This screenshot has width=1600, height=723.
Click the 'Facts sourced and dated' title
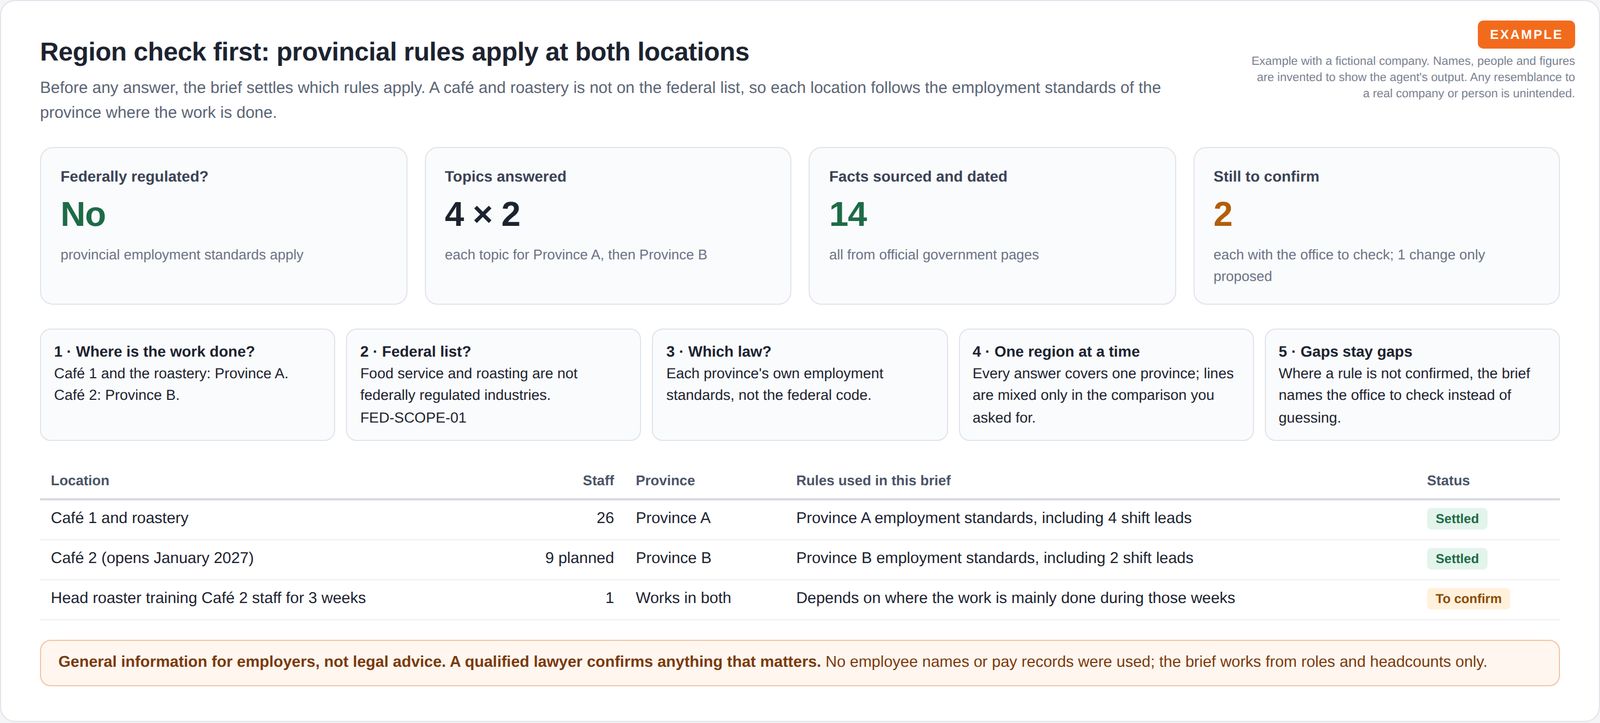917,176
